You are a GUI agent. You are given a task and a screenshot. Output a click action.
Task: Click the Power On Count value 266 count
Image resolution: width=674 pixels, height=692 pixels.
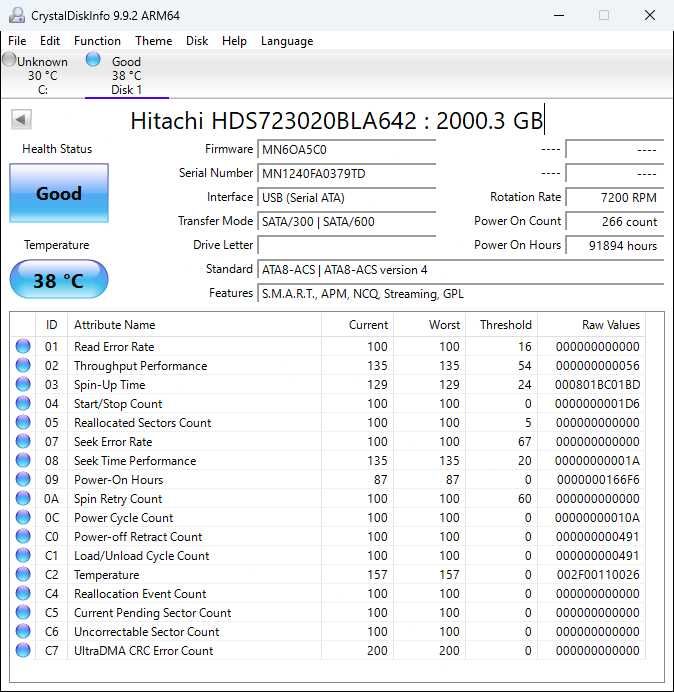(614, 221)
